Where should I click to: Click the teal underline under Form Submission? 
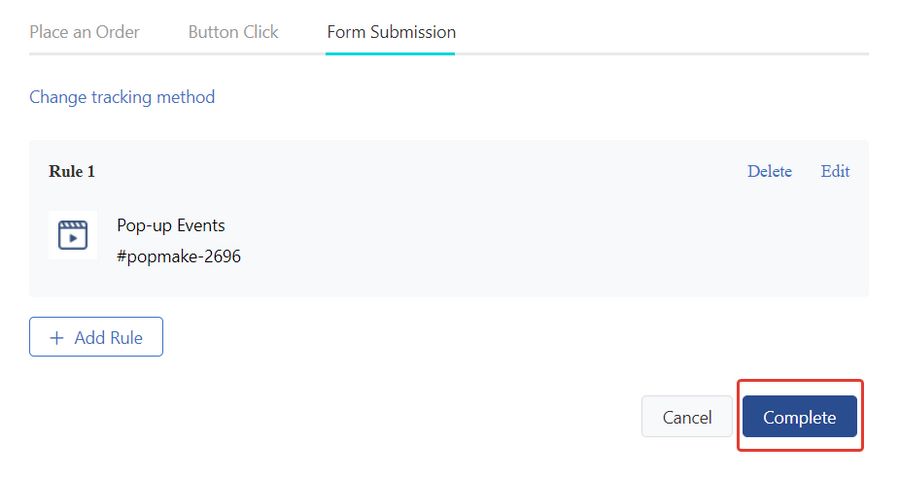point(390,54)
